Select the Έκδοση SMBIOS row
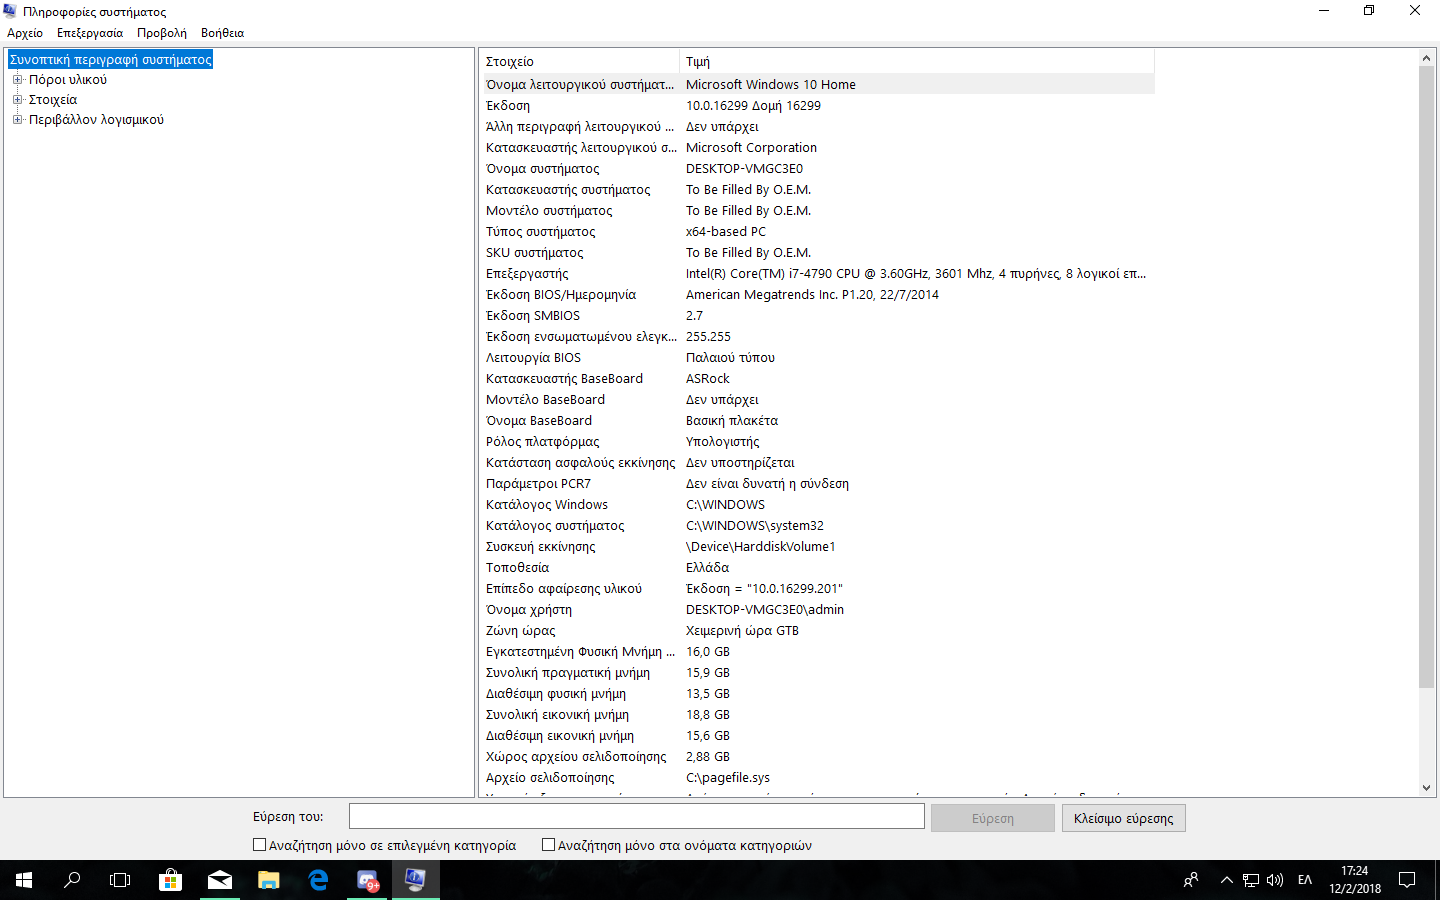Image resolution: width=1440 pixels, height=900 pixels. tap(817, 316)
